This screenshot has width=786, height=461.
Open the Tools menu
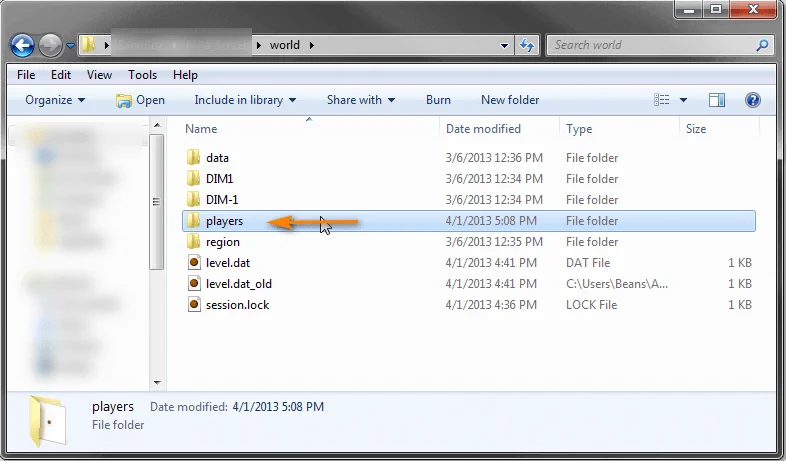coord(142,75)
